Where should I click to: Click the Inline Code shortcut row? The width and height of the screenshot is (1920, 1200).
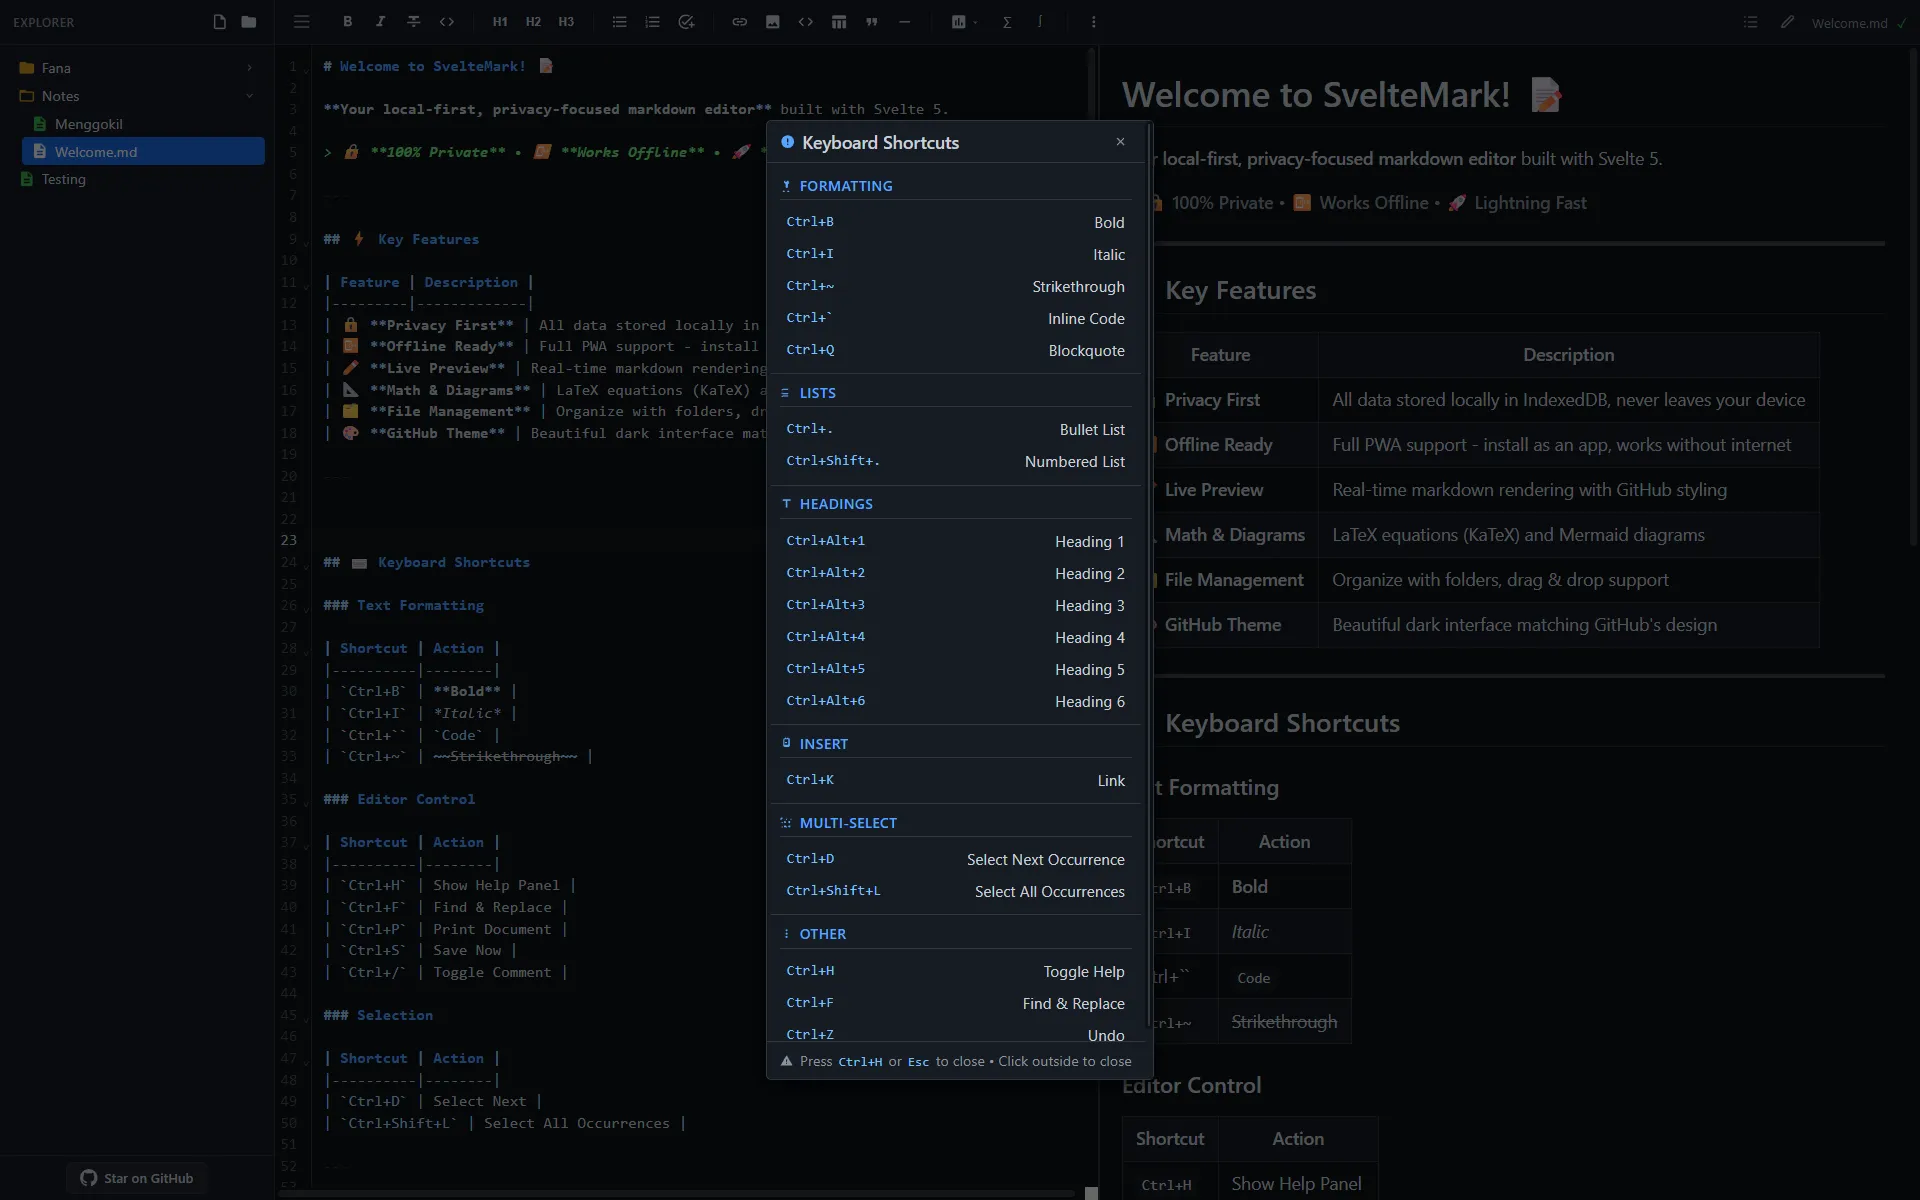(955, 318)
